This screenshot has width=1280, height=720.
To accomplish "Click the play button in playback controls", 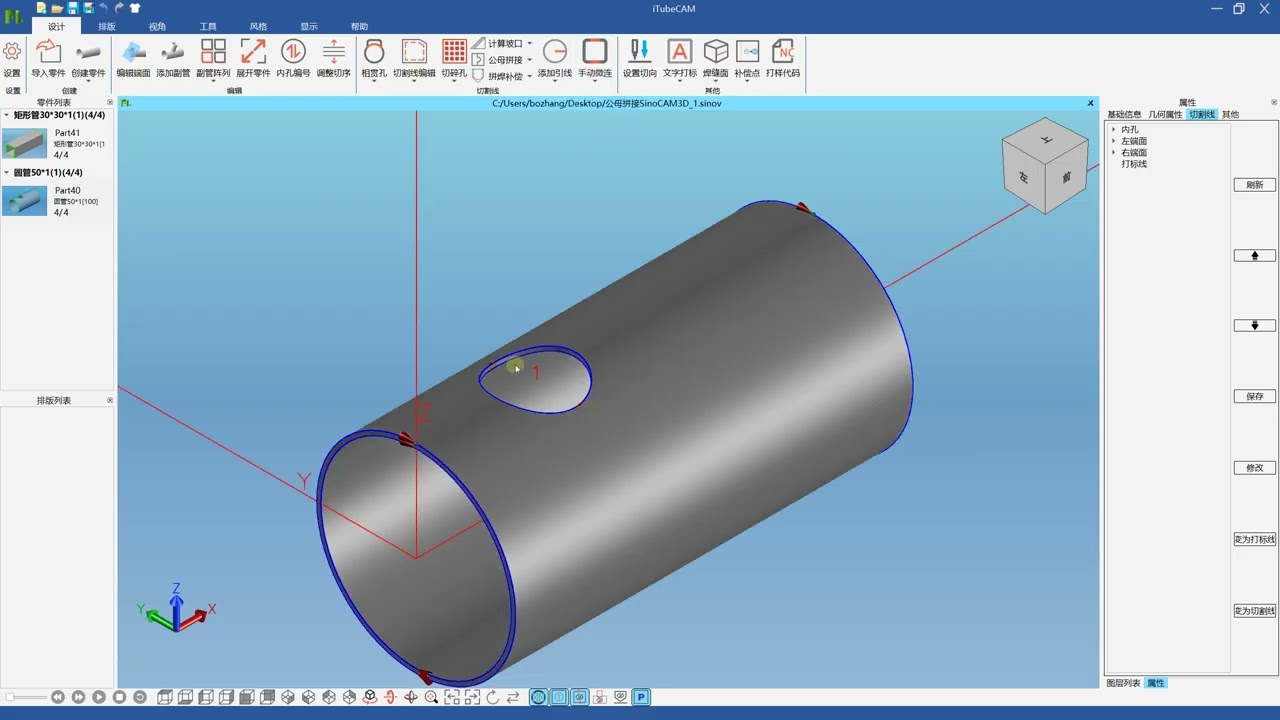I will tap(99, 697).
